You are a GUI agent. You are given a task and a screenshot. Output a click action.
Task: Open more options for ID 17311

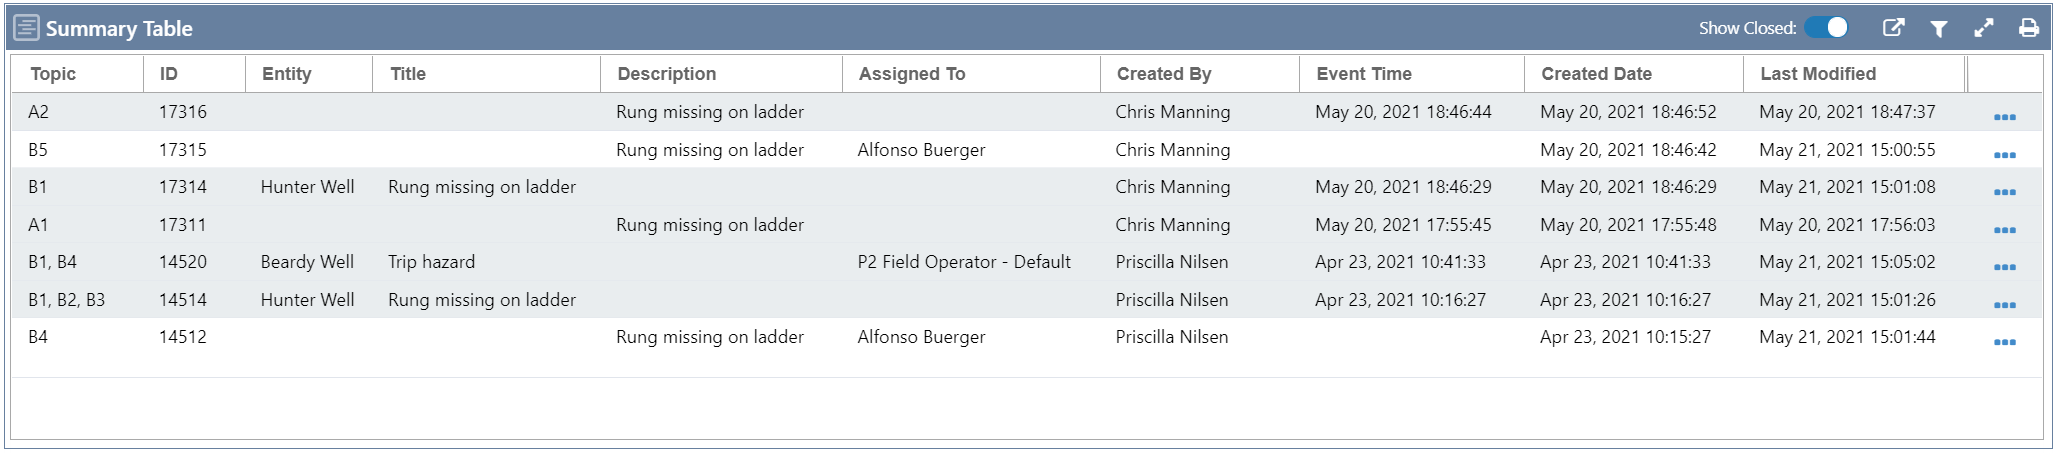[x=2004, y=230]
